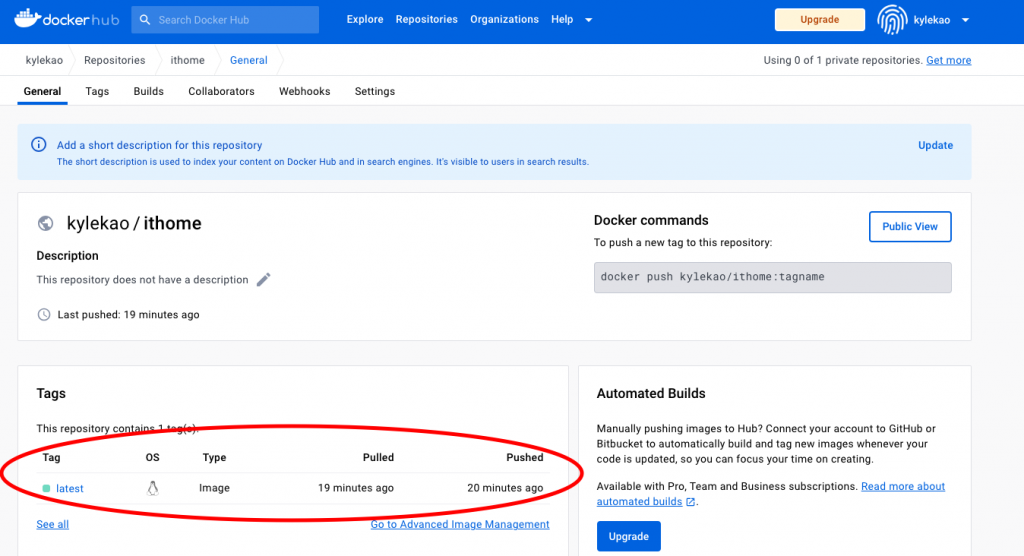1024x556 pixels.
Task: Expand the Help dropdown arrow
Action: point(588,20)
